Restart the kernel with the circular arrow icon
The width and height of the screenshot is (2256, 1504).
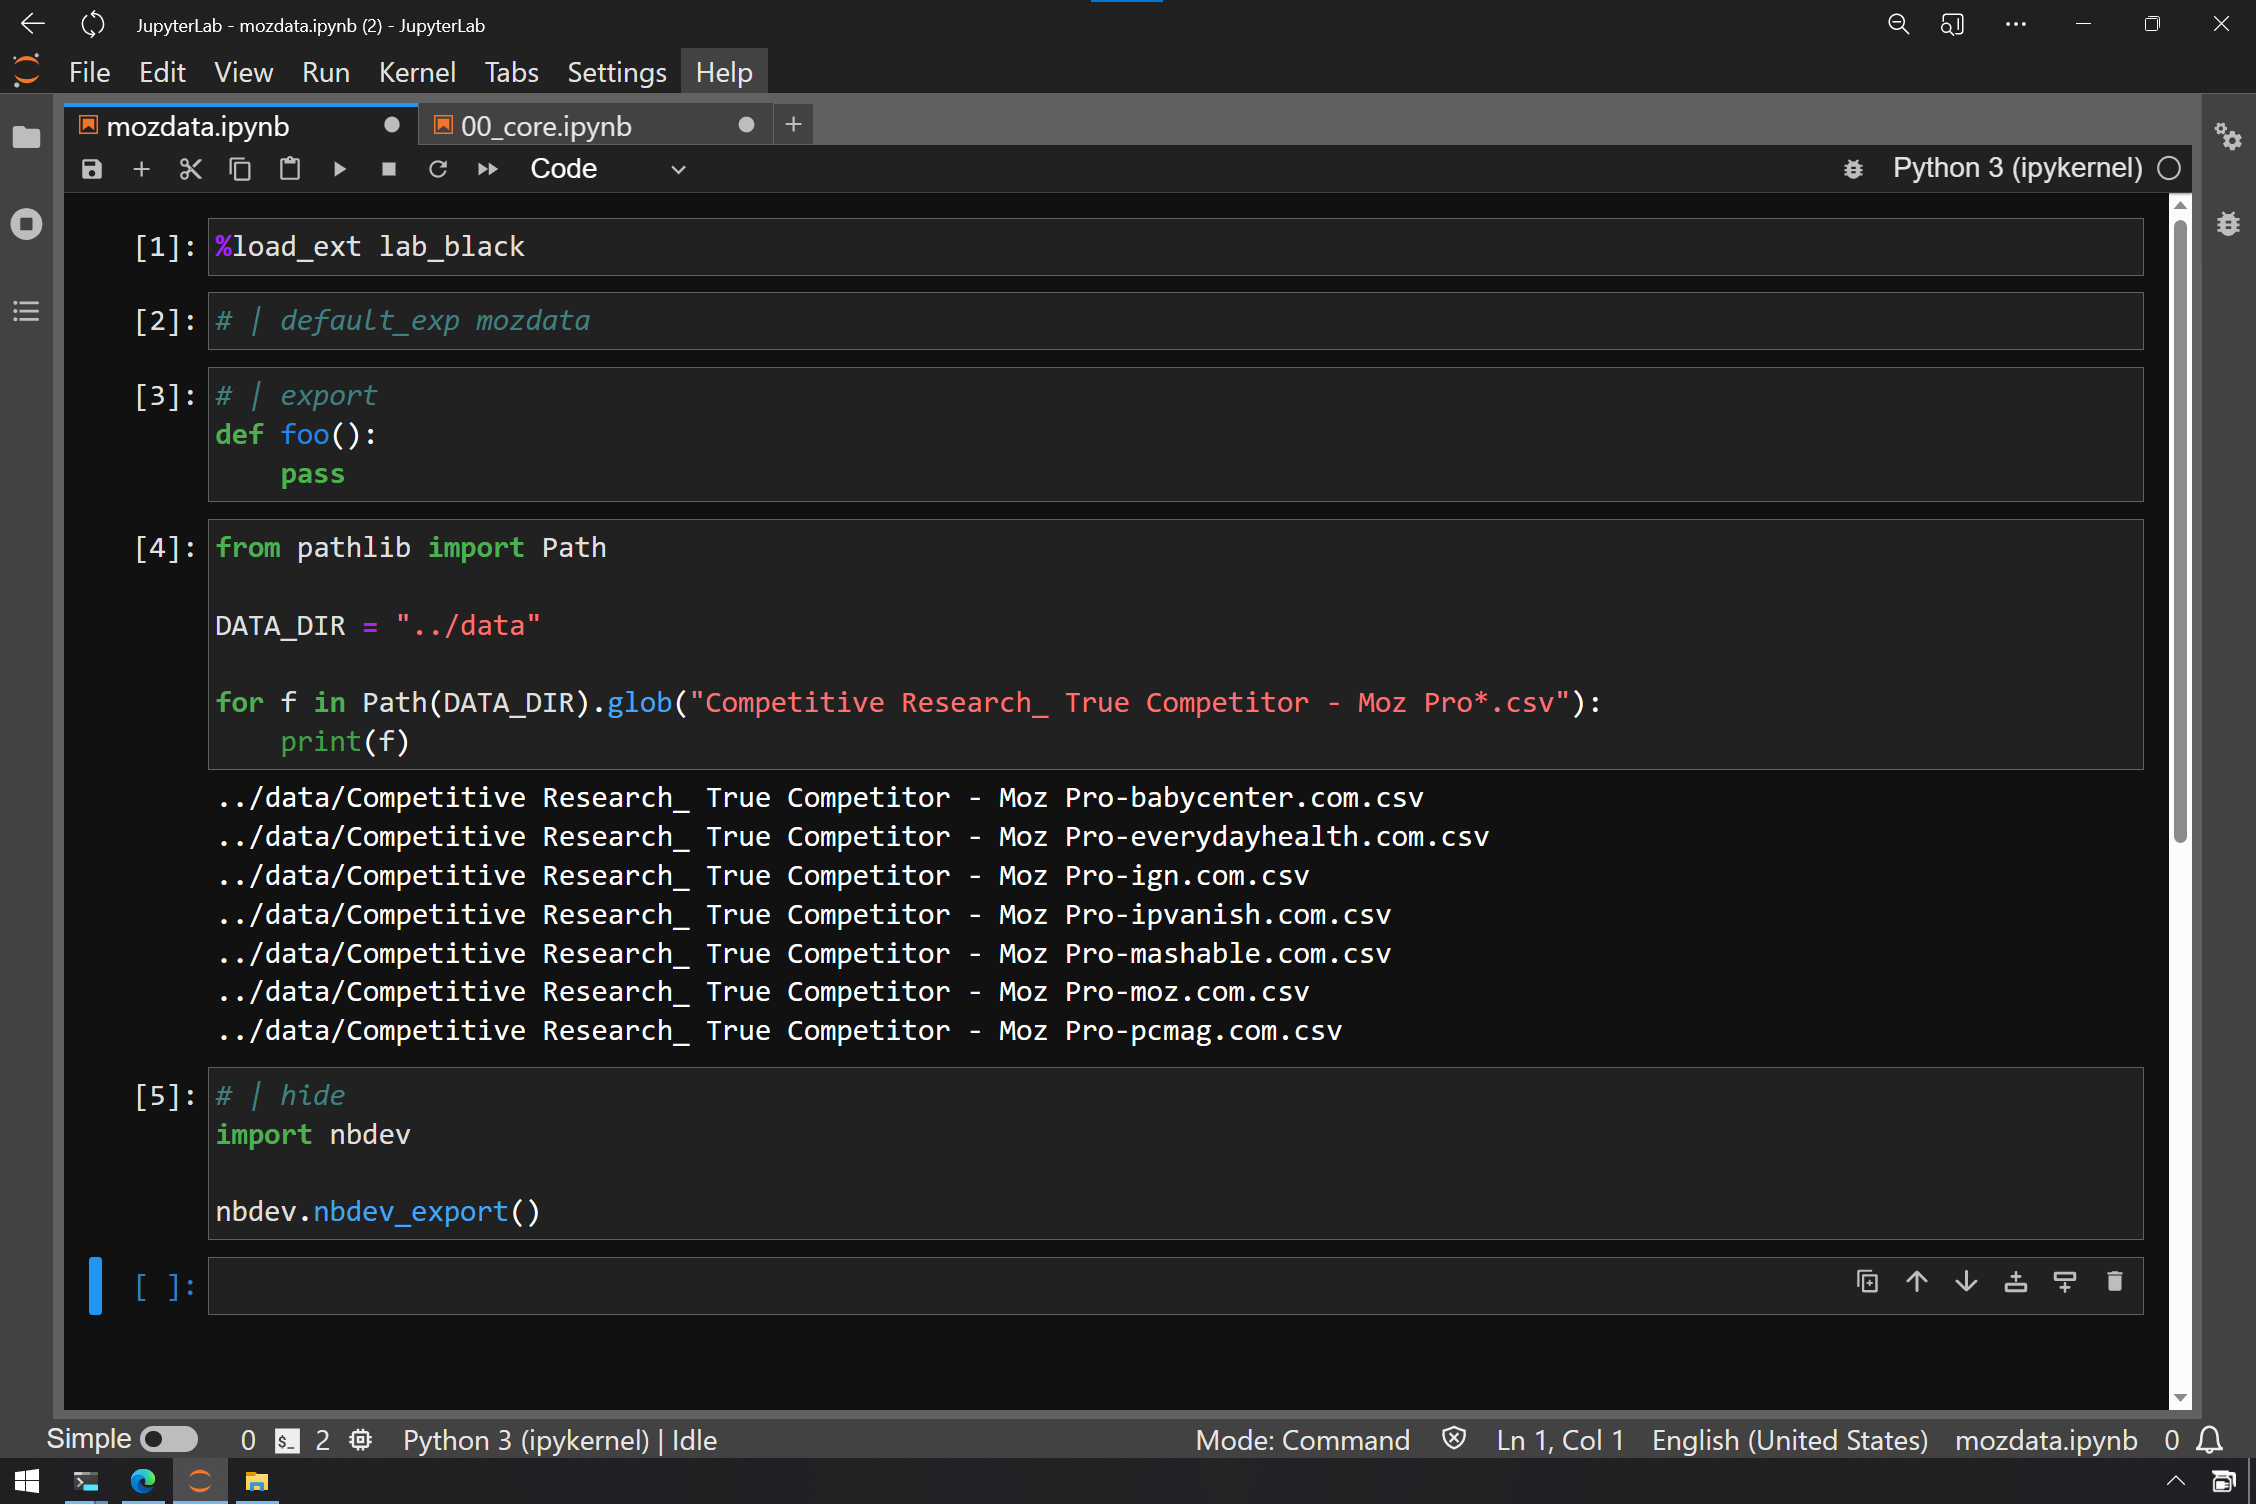click(x=438, y=169)
